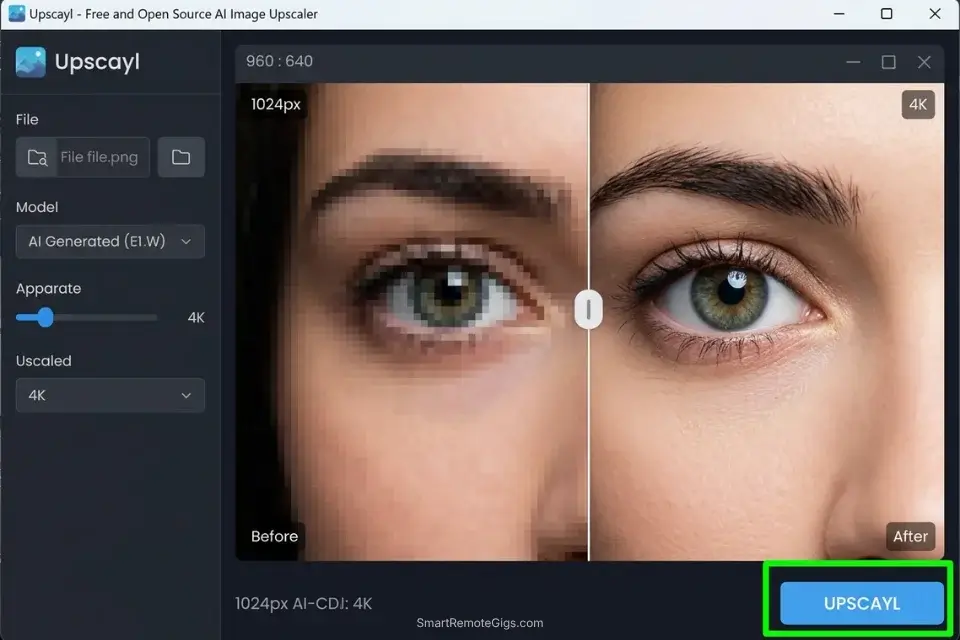The height and width of the screenshot is (640, 960).
Task: Maximize the 960 : 640 preview panel
Action: [888, 62]
